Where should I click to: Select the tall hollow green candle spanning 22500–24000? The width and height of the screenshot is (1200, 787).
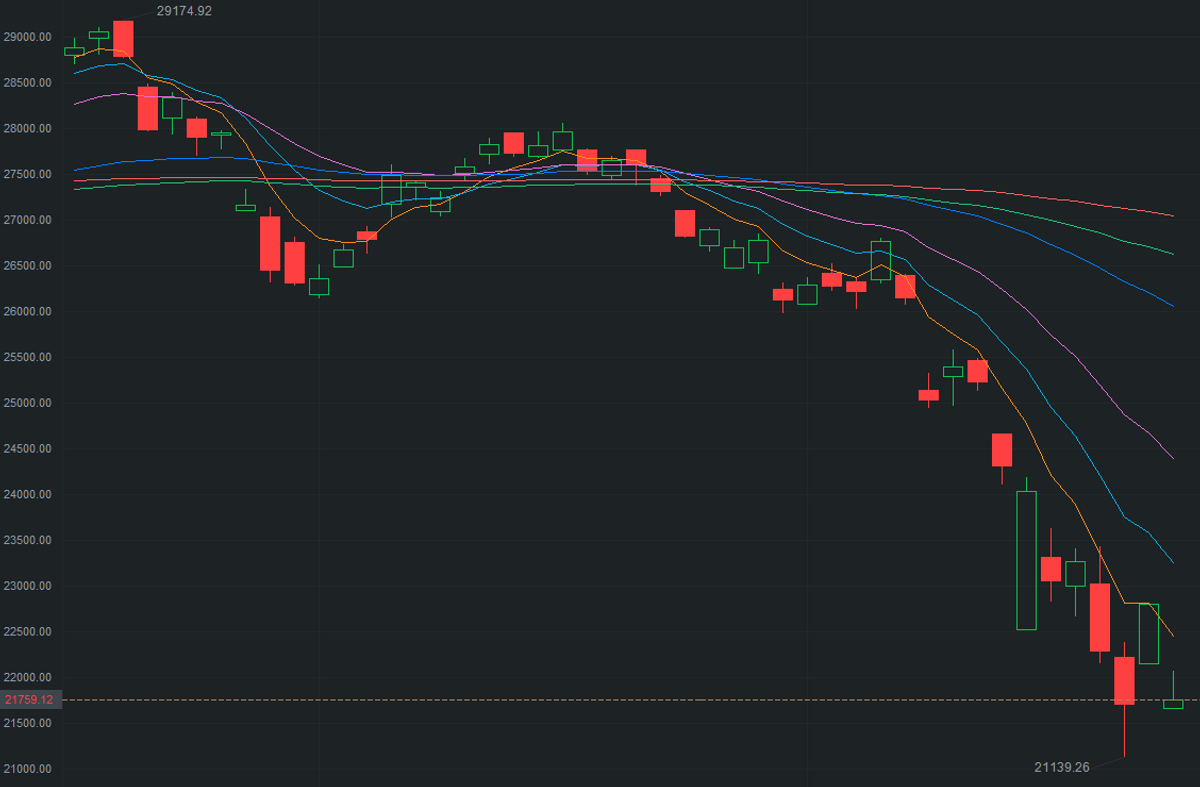click(x=1026, y=560)
